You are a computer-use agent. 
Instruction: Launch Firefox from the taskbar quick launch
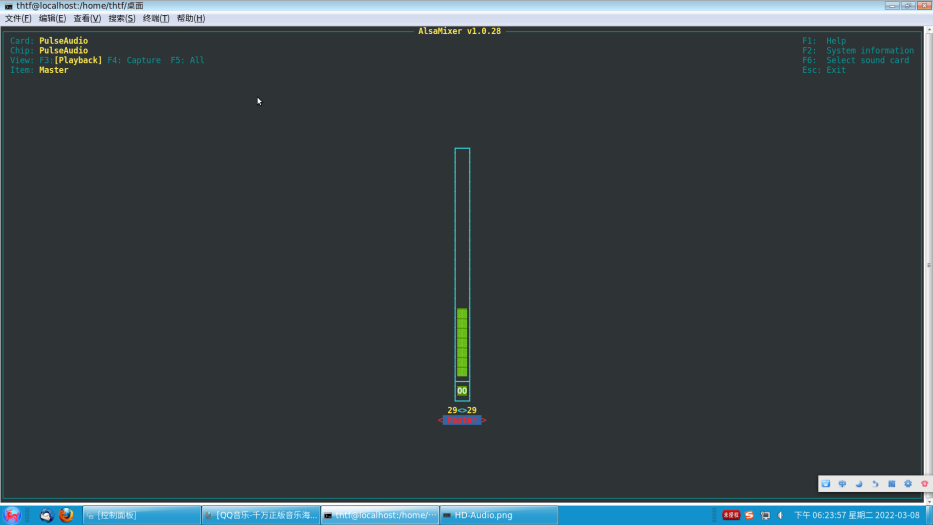point(66,515)
